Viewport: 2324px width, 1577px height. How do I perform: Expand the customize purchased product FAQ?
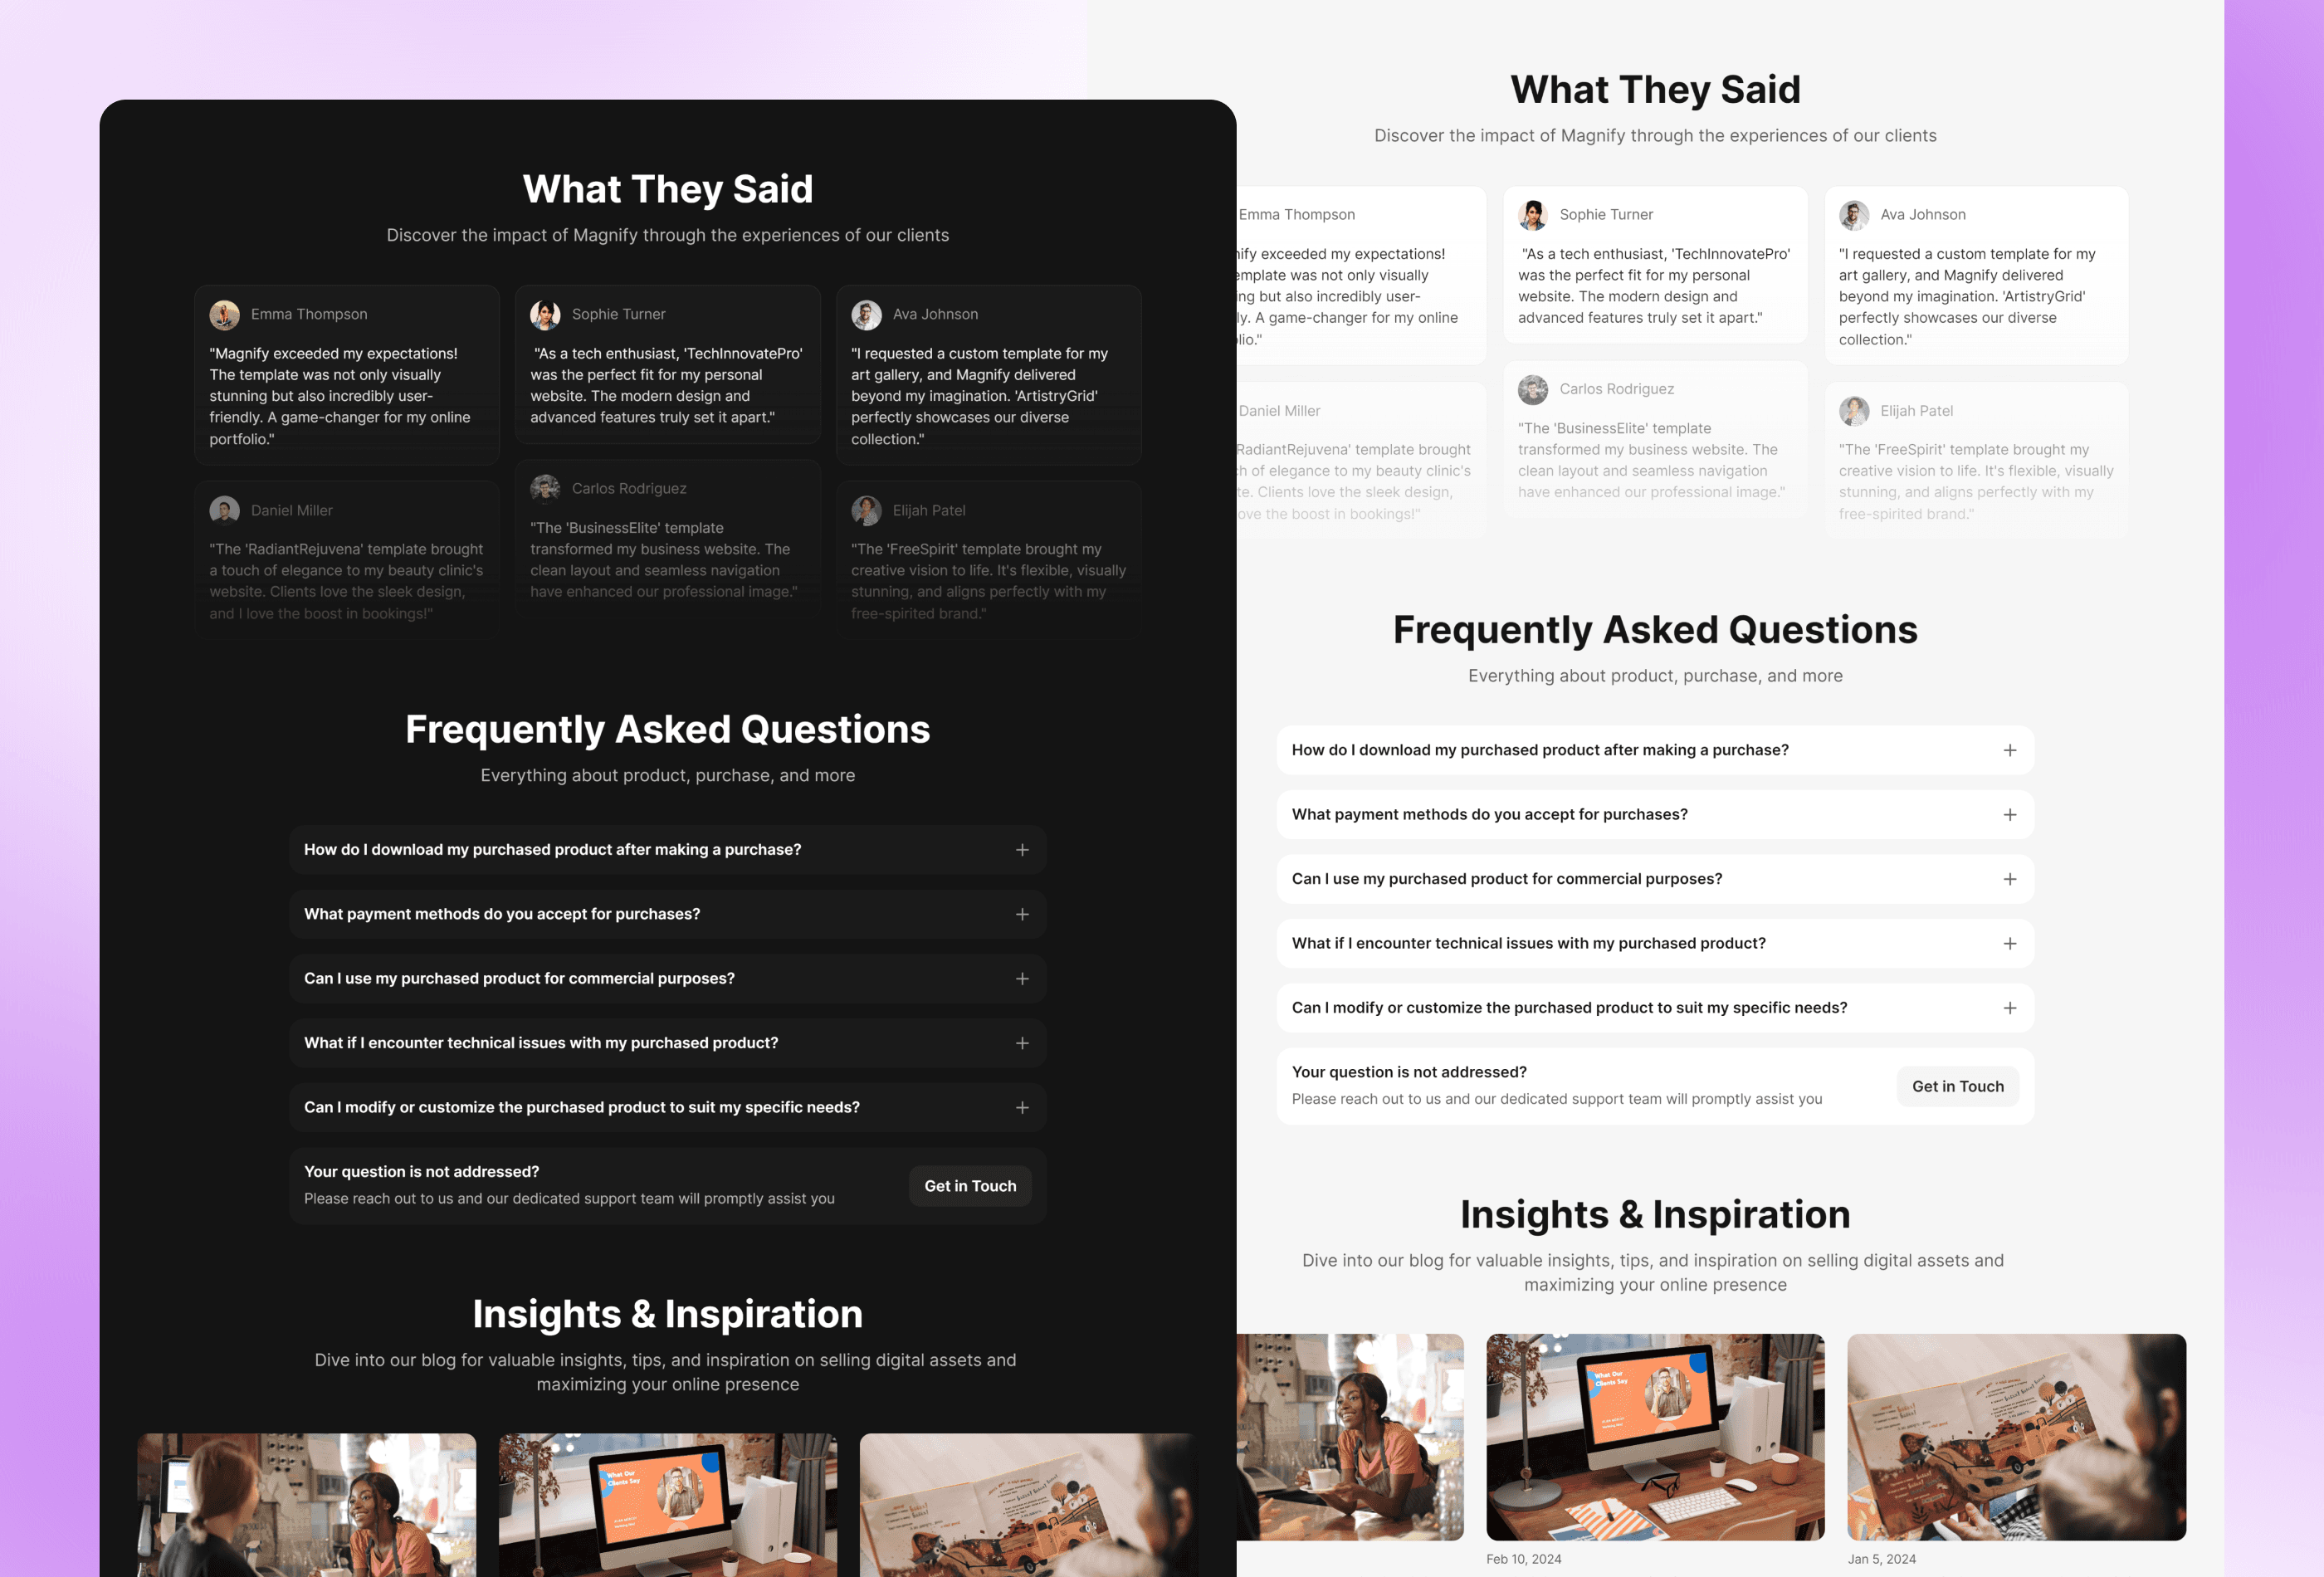(1022, 1107)
